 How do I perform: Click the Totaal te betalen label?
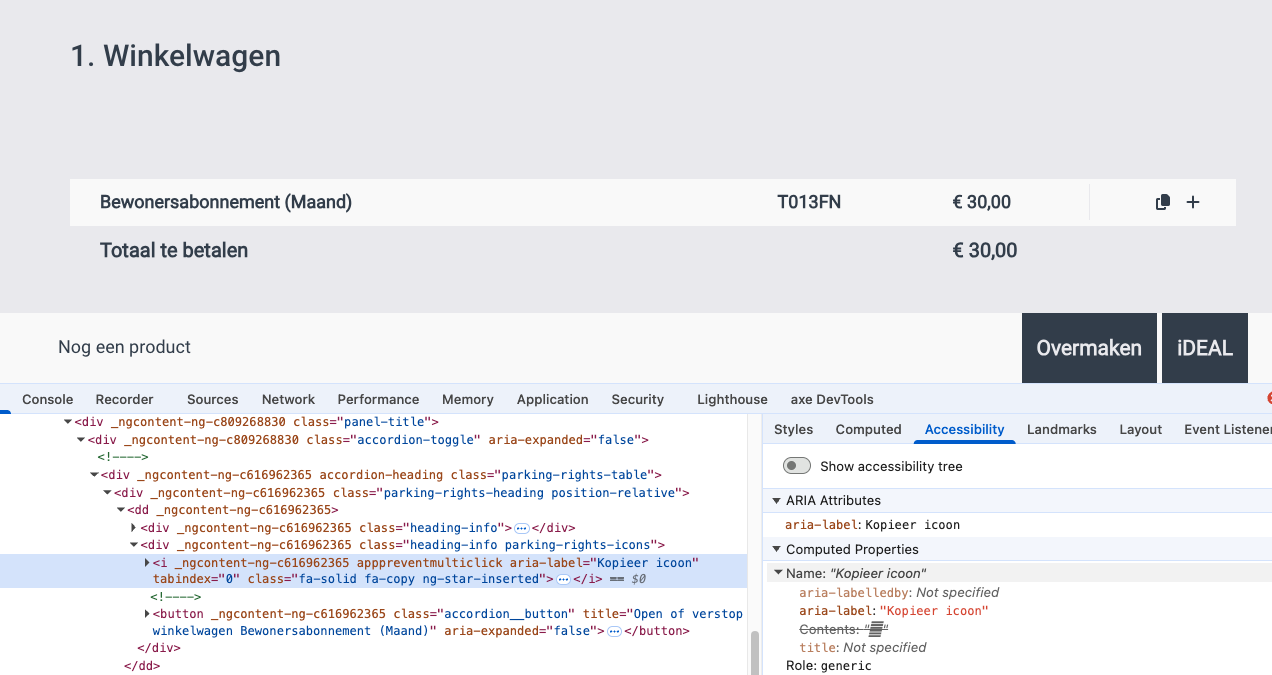(x=174, y=251)
